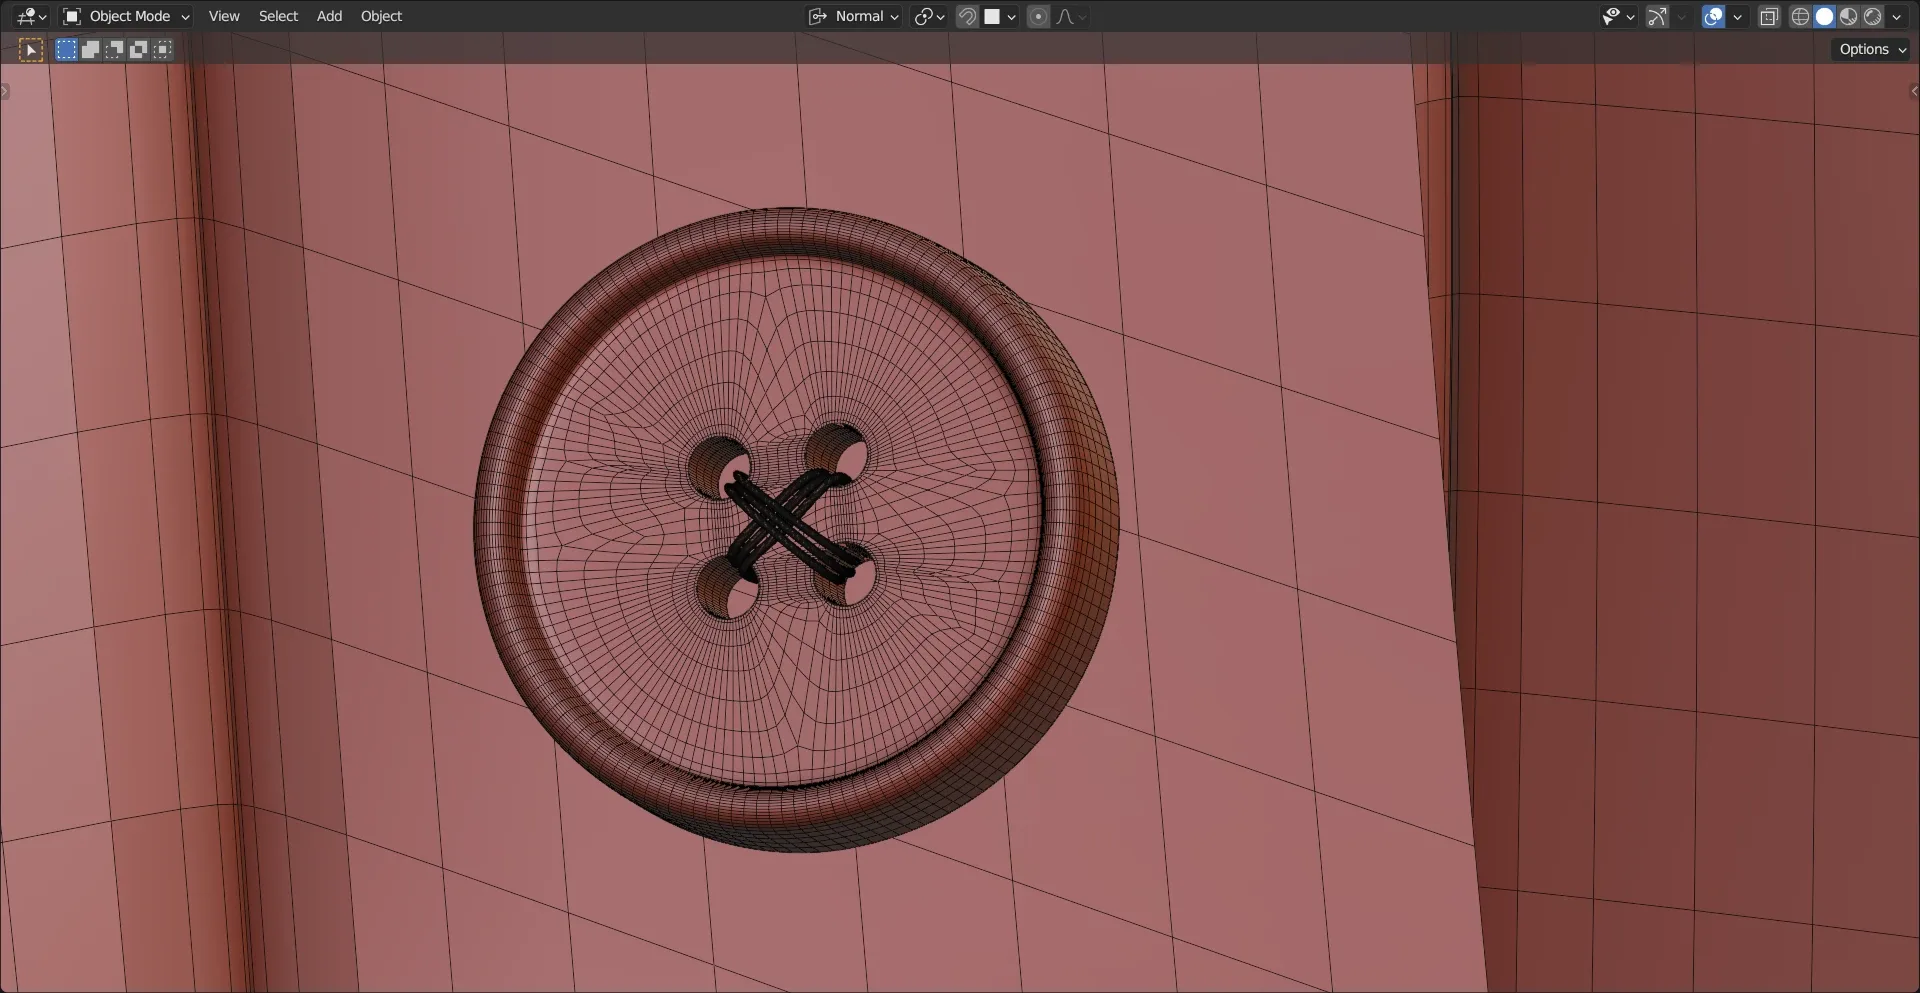Open the editor type selector
The height and width of the screenshot is (993, 1920).
click(31, 16)
